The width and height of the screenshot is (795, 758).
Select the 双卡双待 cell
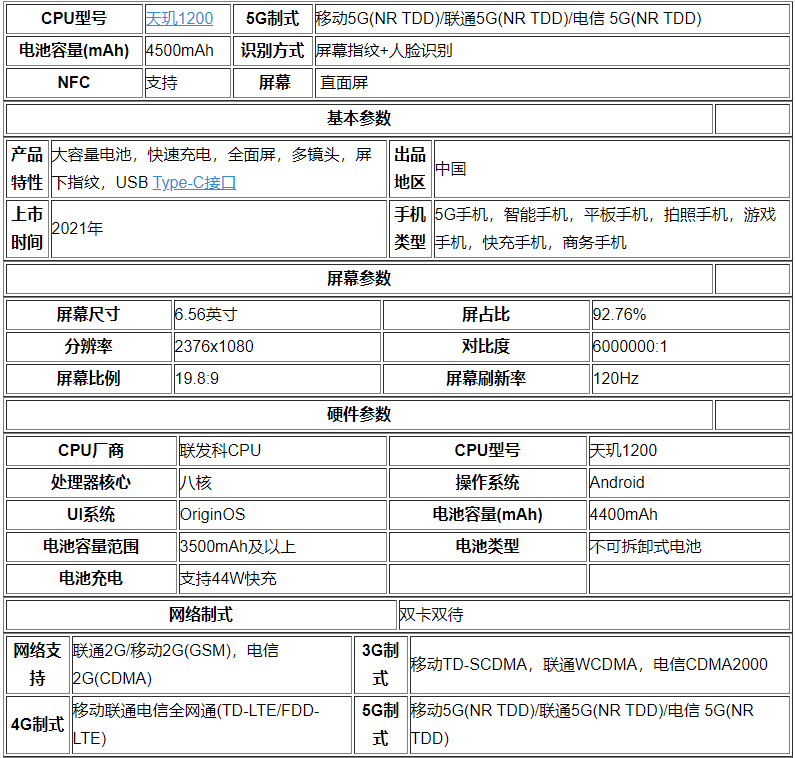pyautogui.click(x=431, y=614)
